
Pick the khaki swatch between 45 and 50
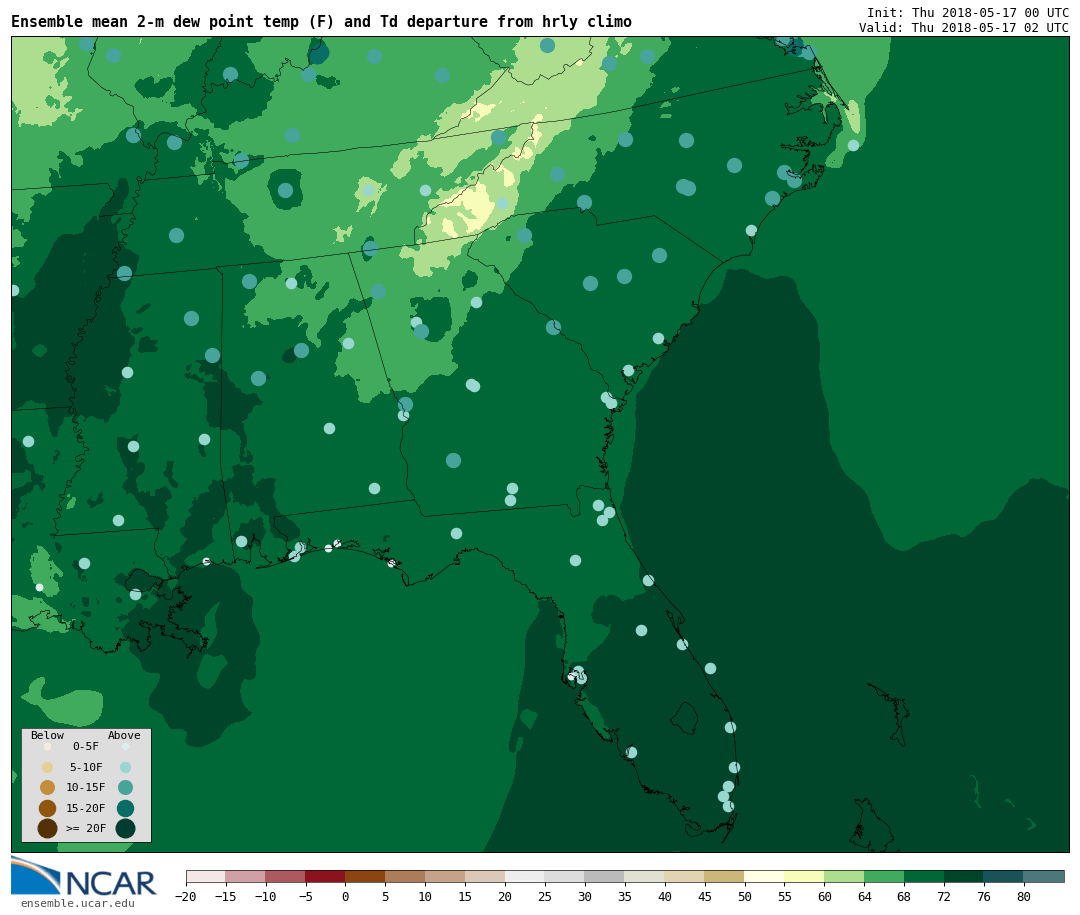click(725, 876)
